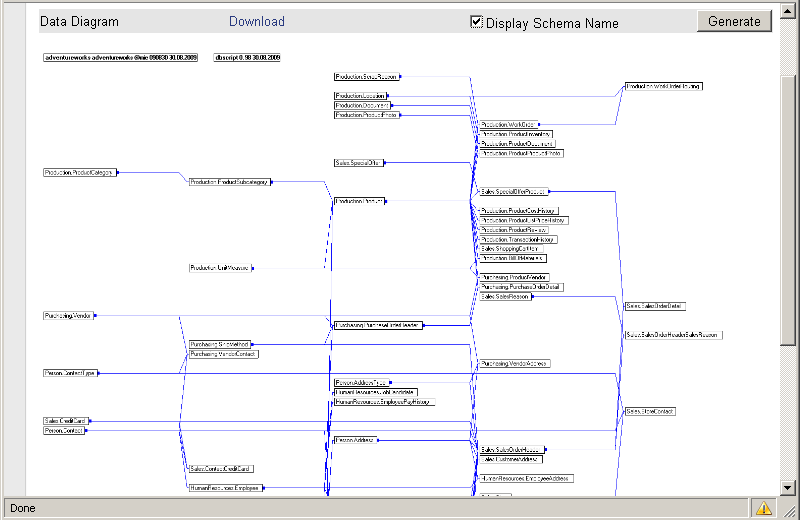
Task: Select the Sales.SalesReason table node
Action: [505, 296]
